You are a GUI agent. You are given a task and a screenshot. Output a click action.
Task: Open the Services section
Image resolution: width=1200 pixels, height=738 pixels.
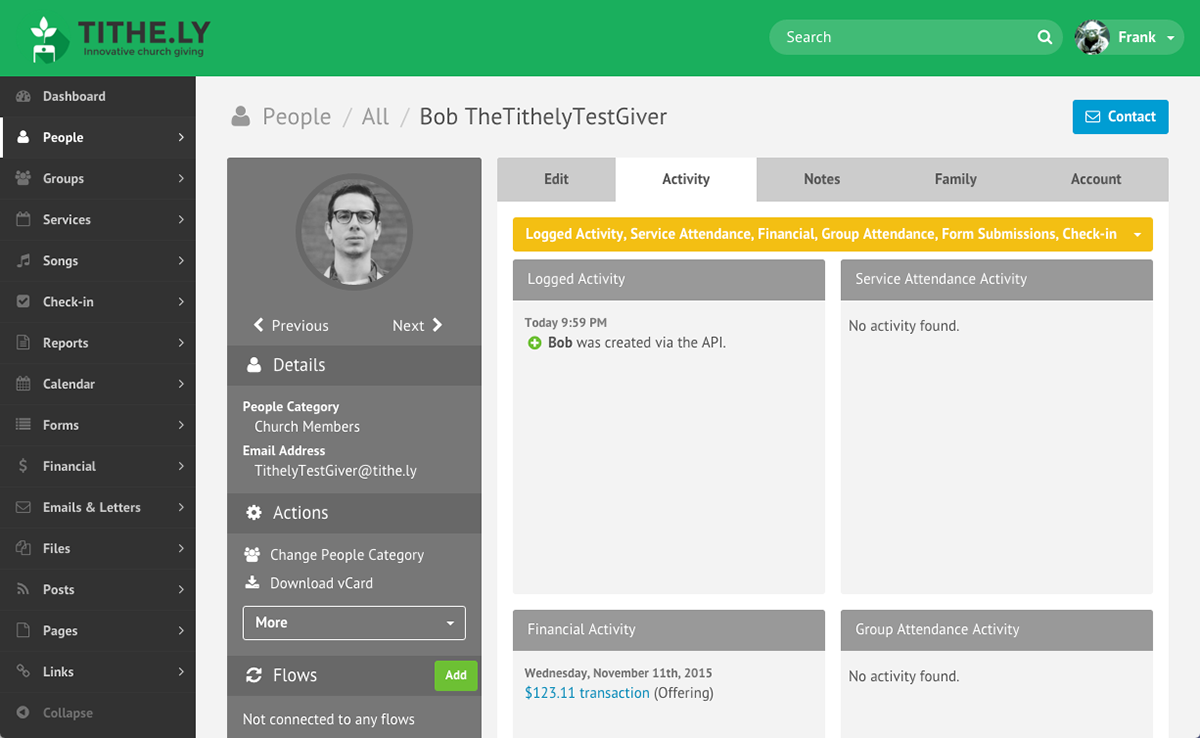21,219
